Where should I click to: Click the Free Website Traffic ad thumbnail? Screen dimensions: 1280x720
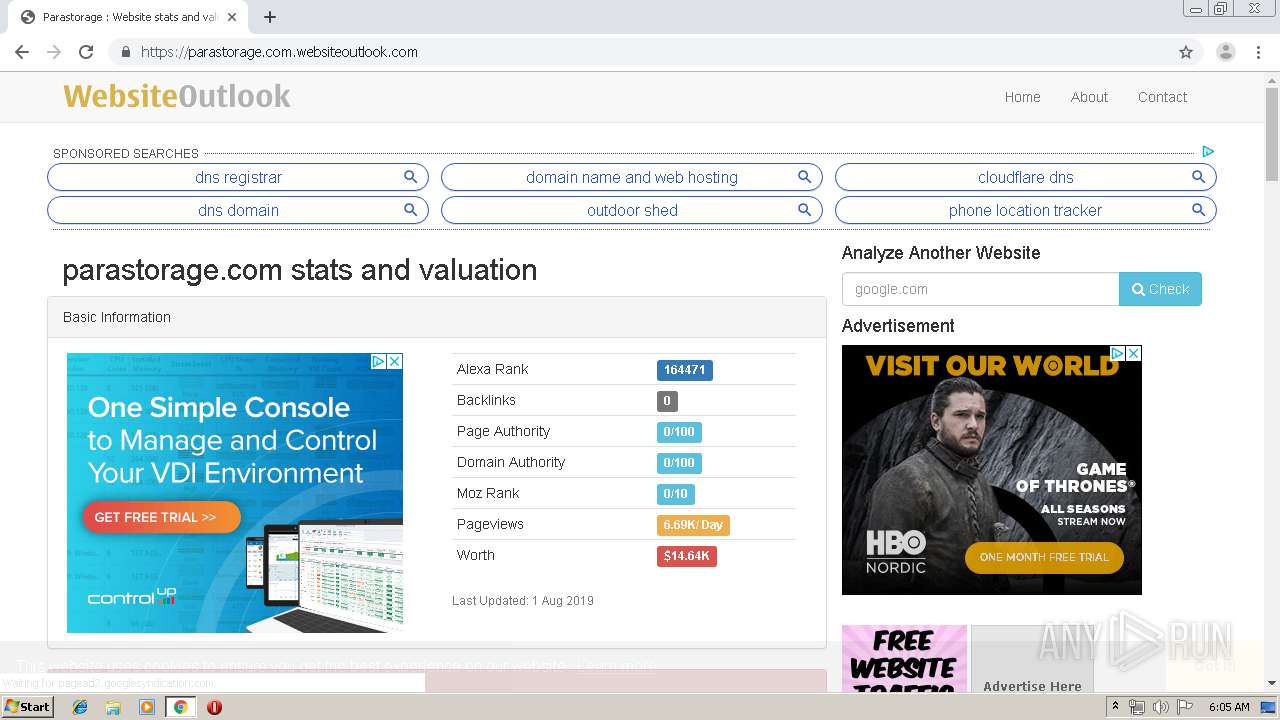[904, 658]
